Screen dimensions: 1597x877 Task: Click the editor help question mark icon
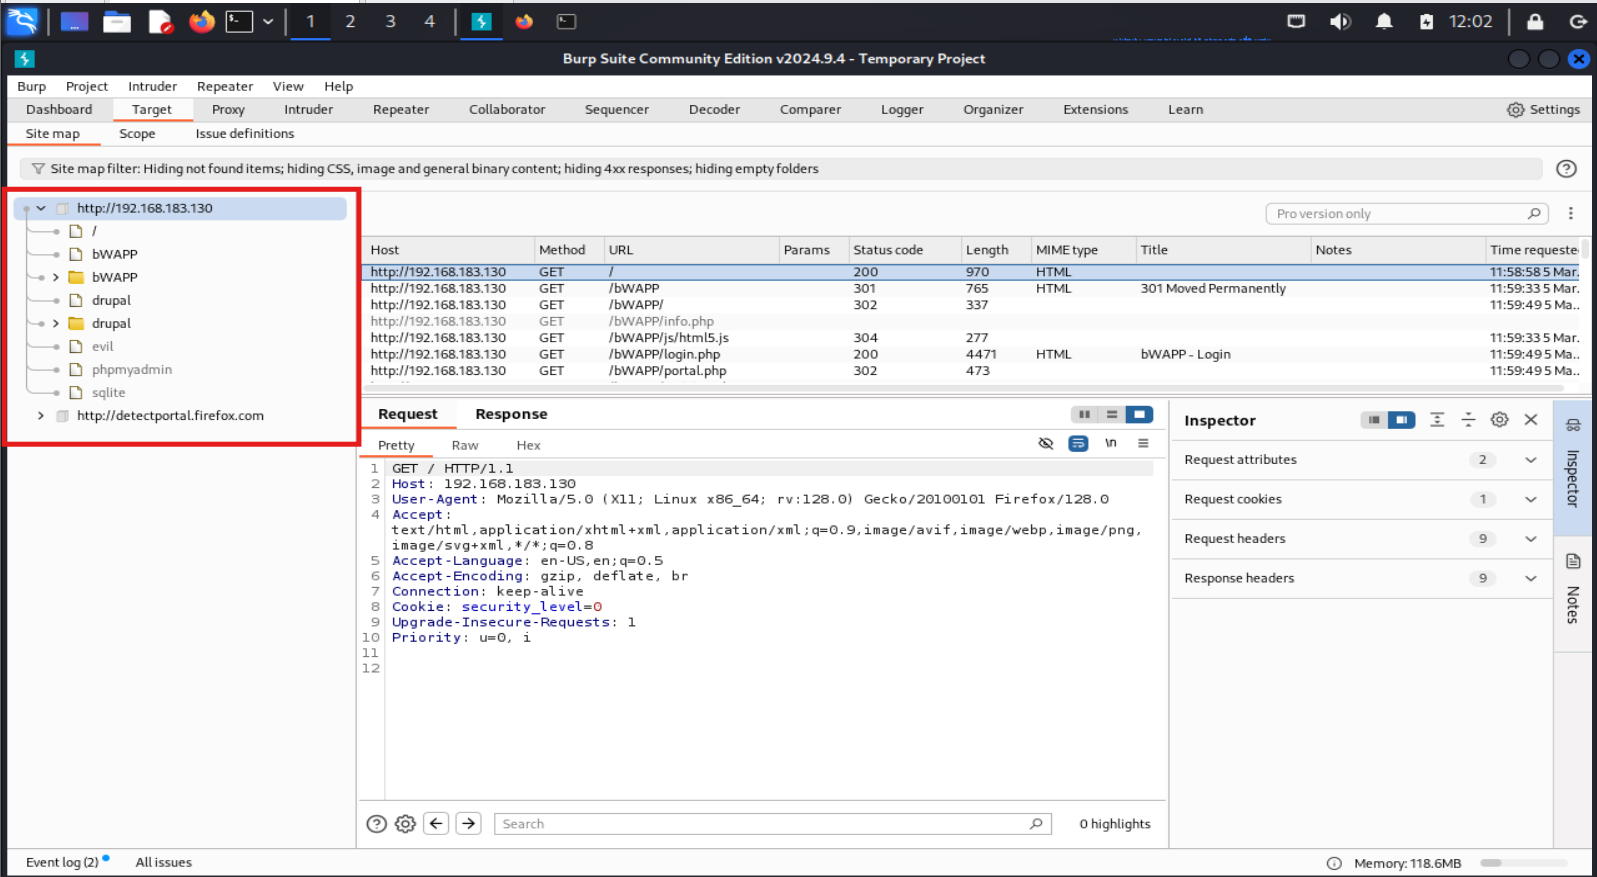pos(376,824)
